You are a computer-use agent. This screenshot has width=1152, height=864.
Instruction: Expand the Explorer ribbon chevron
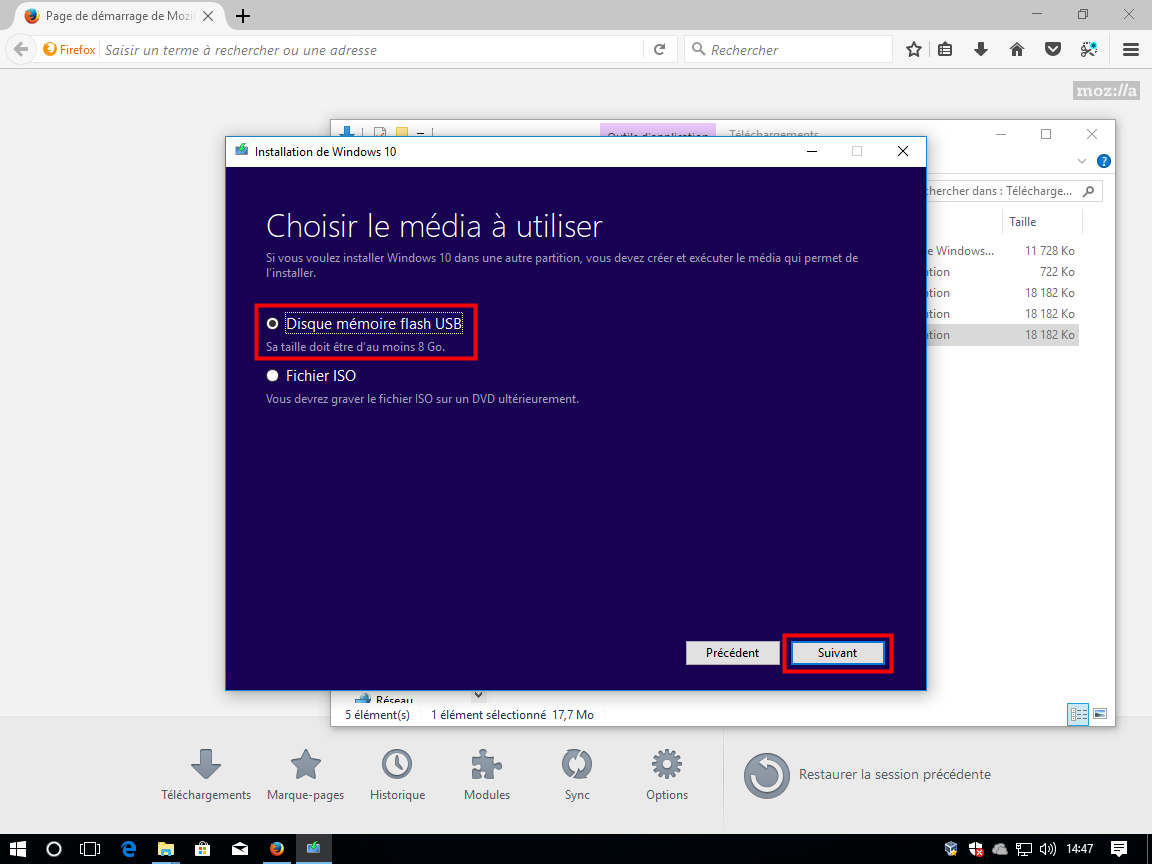tap(1082, 161)
